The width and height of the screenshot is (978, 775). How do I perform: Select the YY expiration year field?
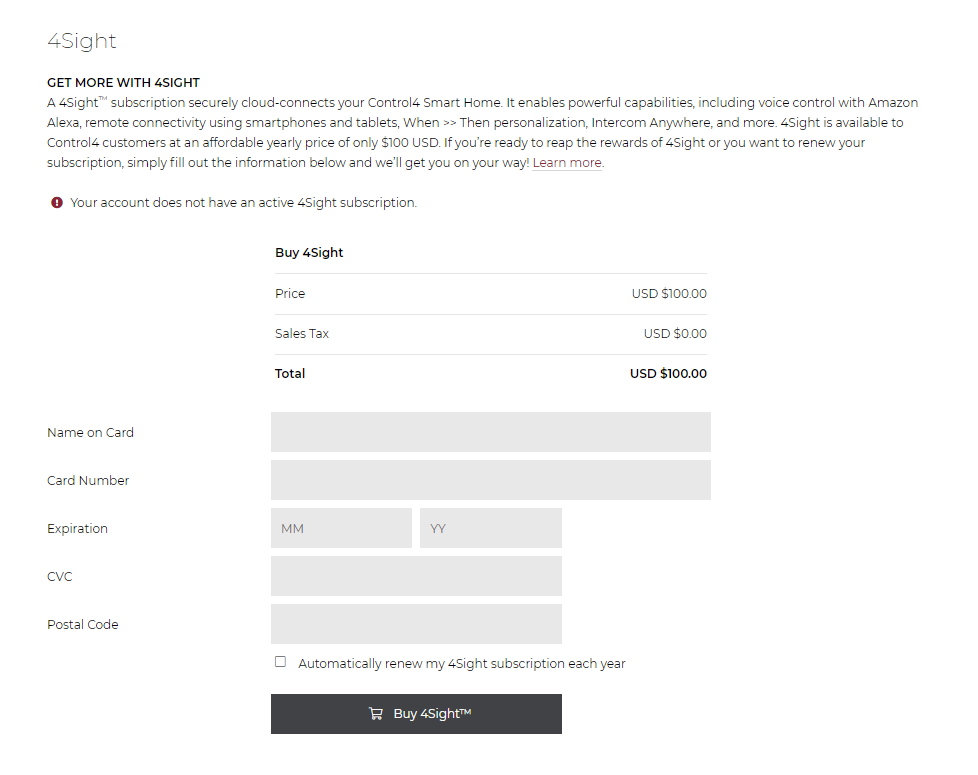(491, 528)
